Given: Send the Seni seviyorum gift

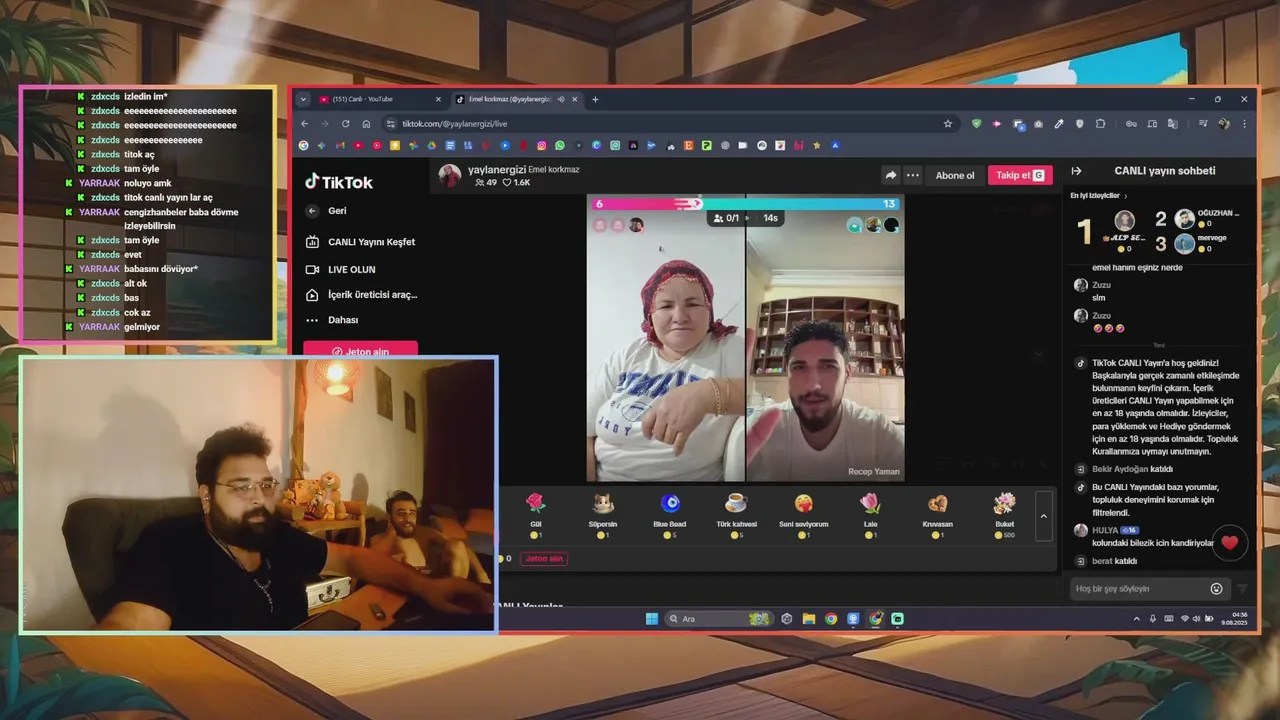Looking at the screenshot, I should tap(804, 515).
